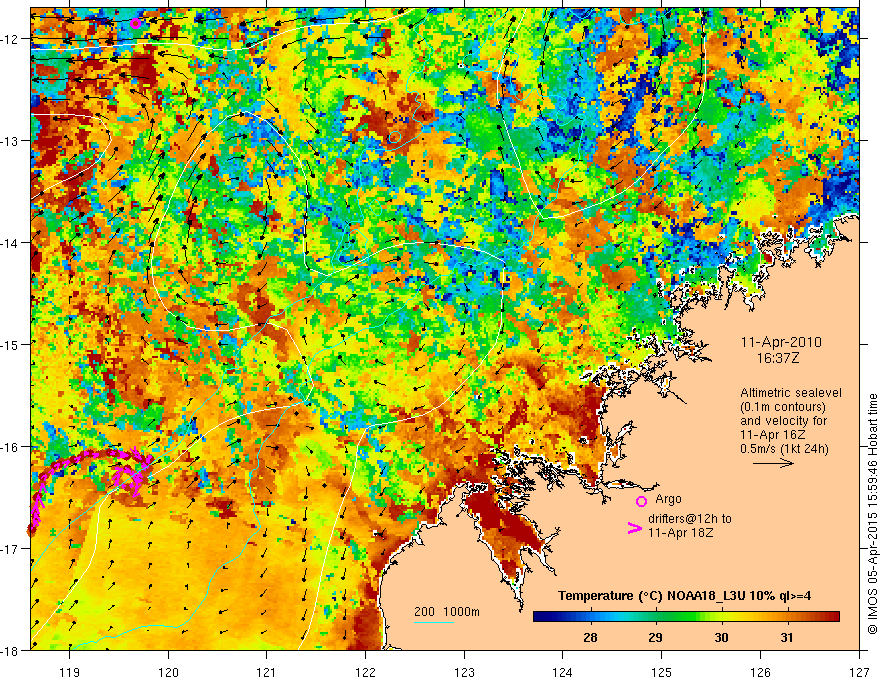This screenshot has width=880, height=680.
Task: Click the 'Argo' legend label
Action: pyautogui.click(x=668, y=499)
